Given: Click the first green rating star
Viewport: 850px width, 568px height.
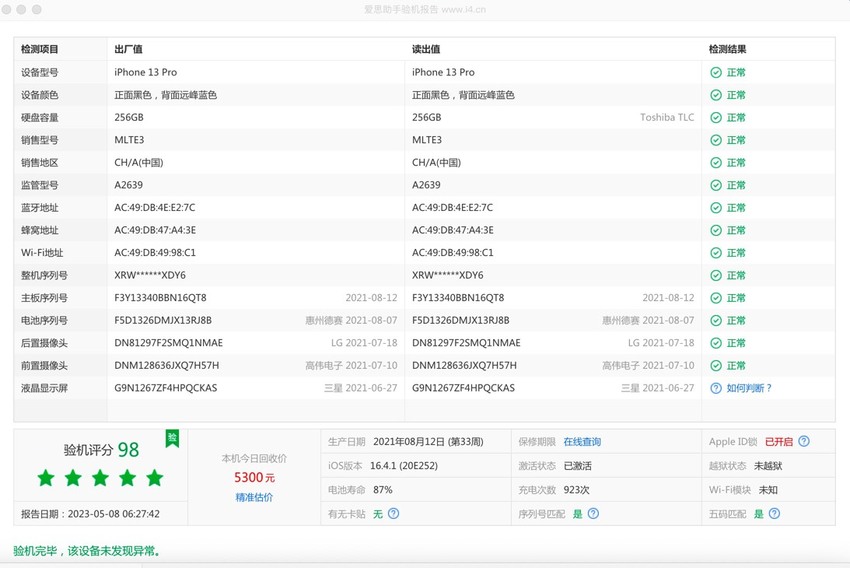Looking at the screenshot, I should click(x=46, y=478).
